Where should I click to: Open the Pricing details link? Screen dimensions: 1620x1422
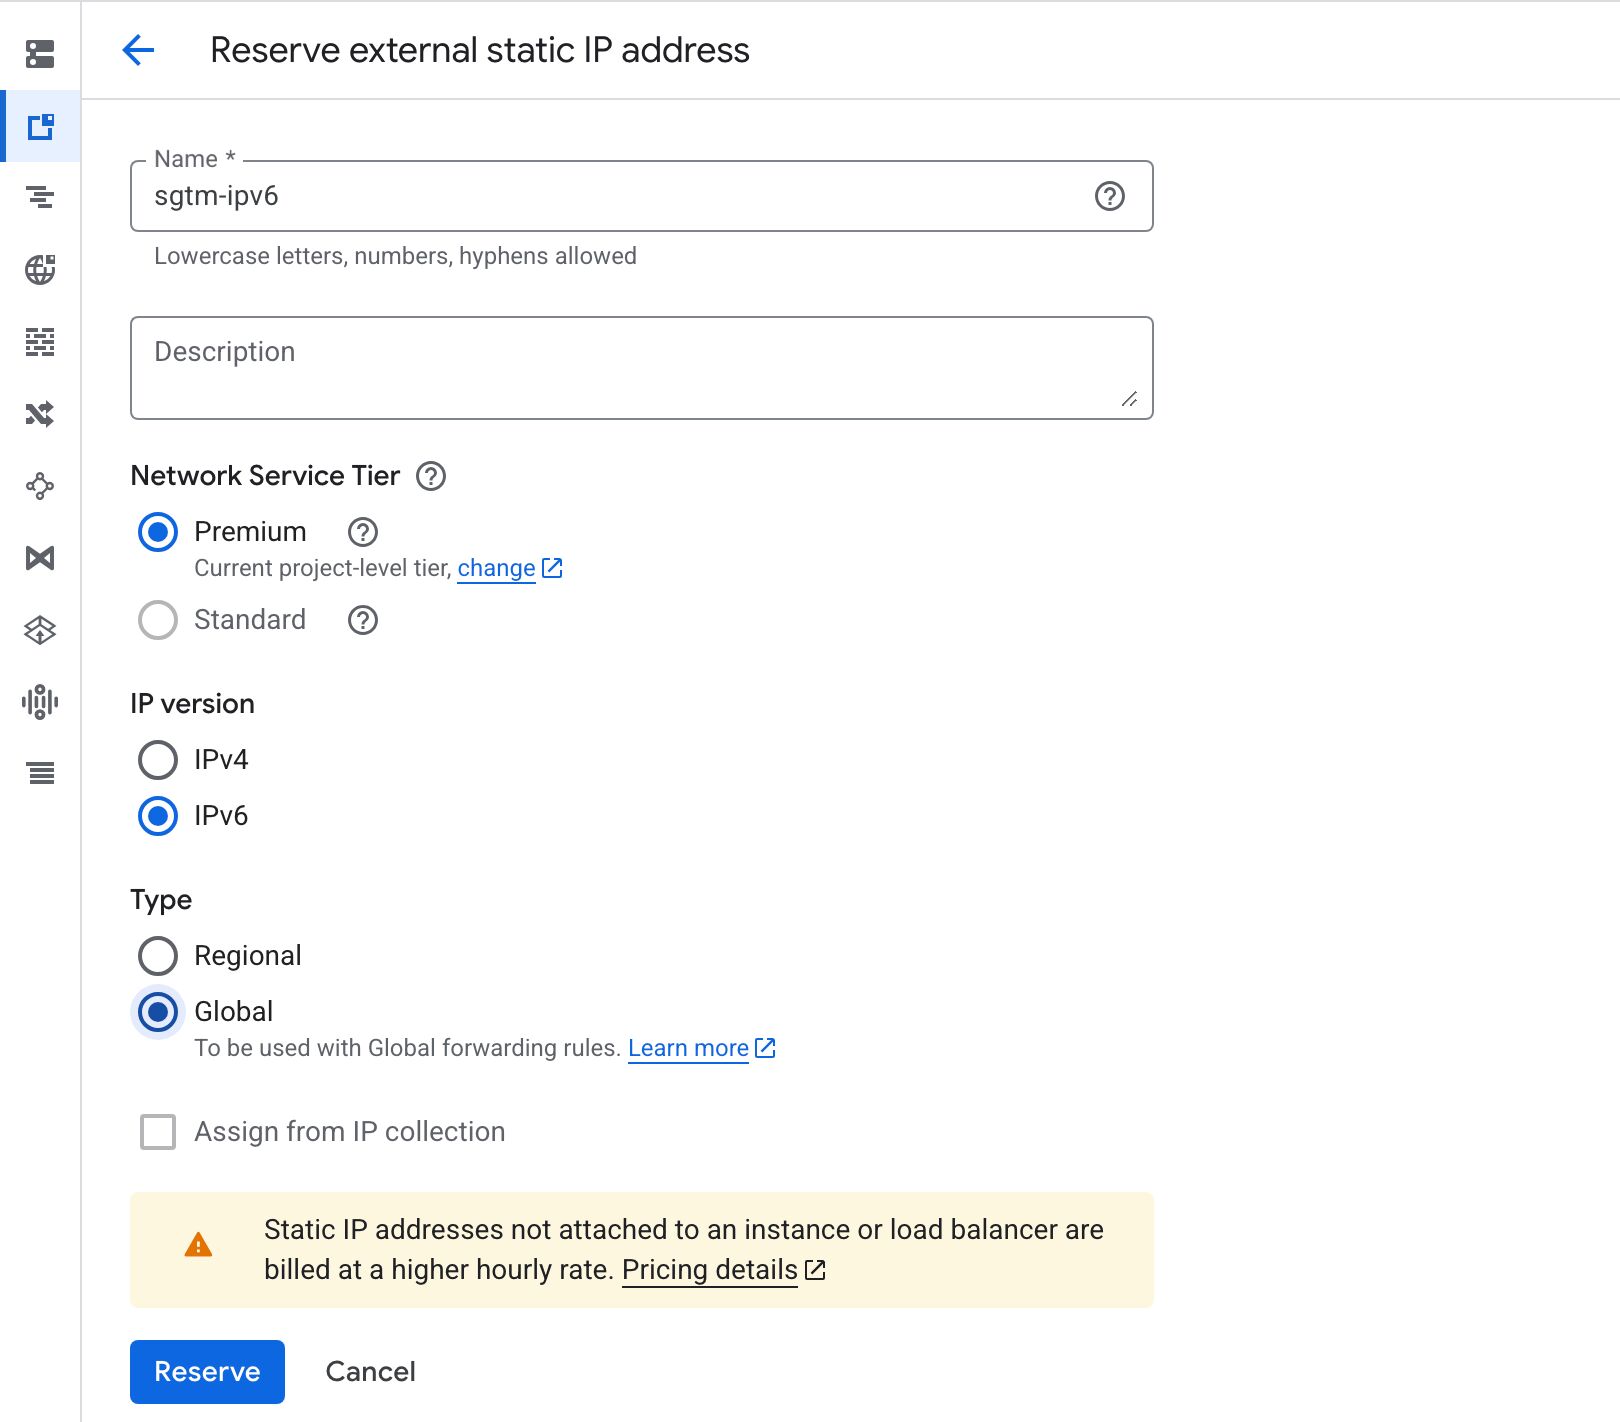709,1270
